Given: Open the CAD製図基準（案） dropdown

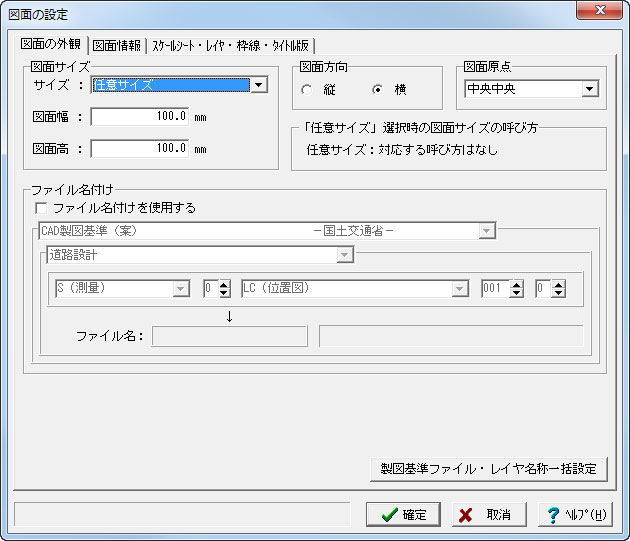Looking at the screenshot, I should pyautogui.click(x=267, y=231).
